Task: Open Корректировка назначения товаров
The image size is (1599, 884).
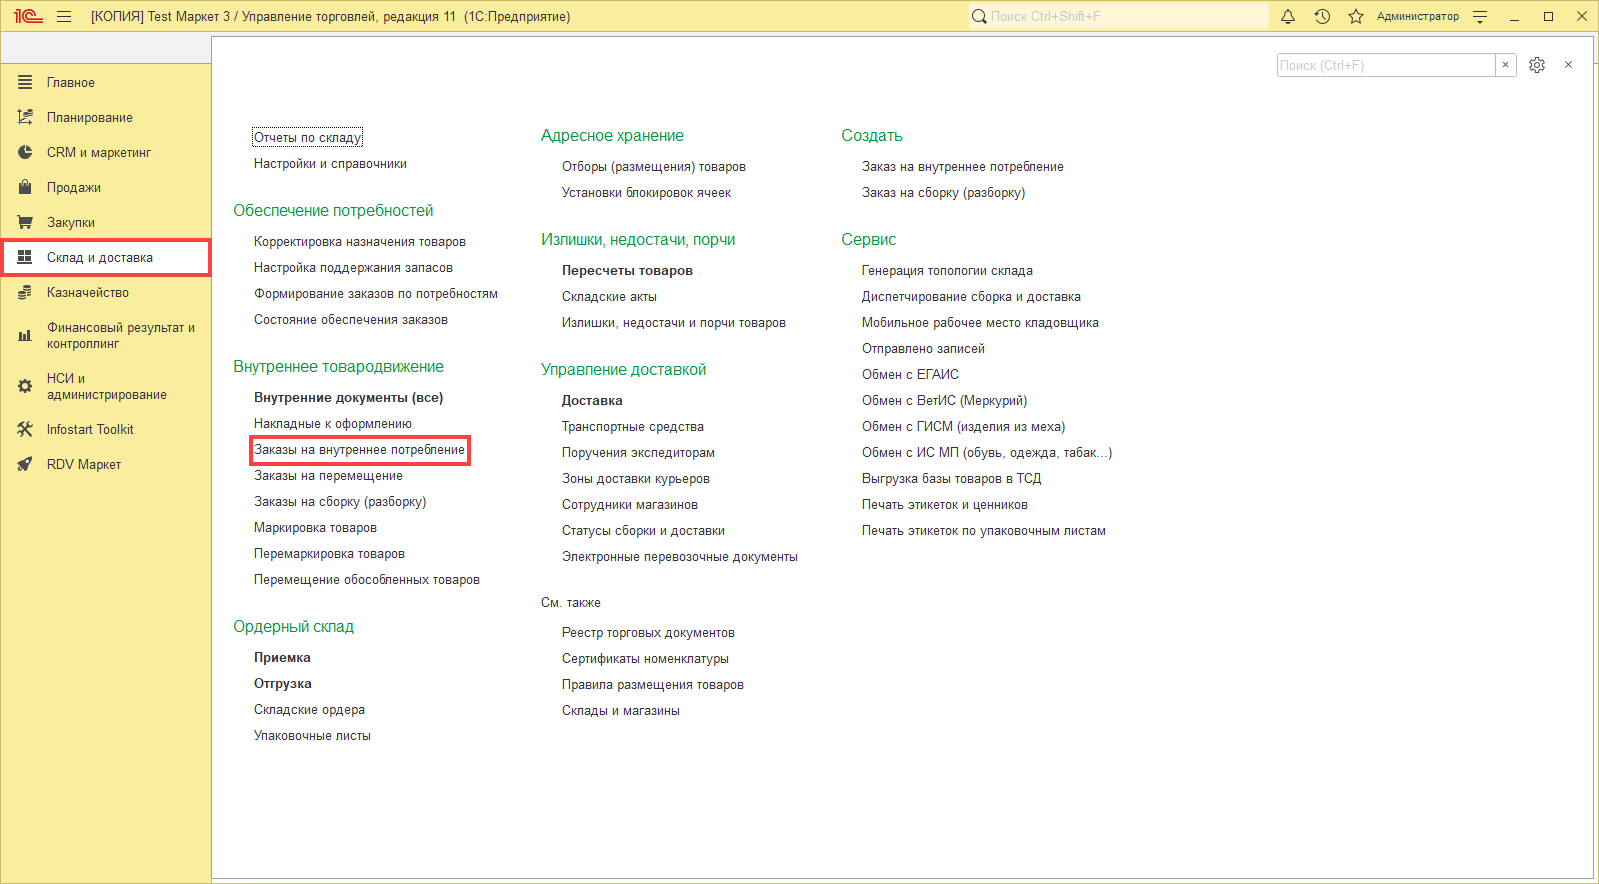Action: point(360,242)
